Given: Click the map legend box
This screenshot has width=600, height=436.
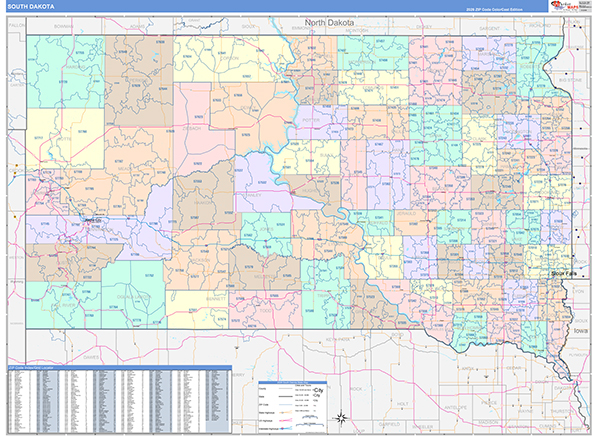Looking at the screenshot, I should point(292,406).
